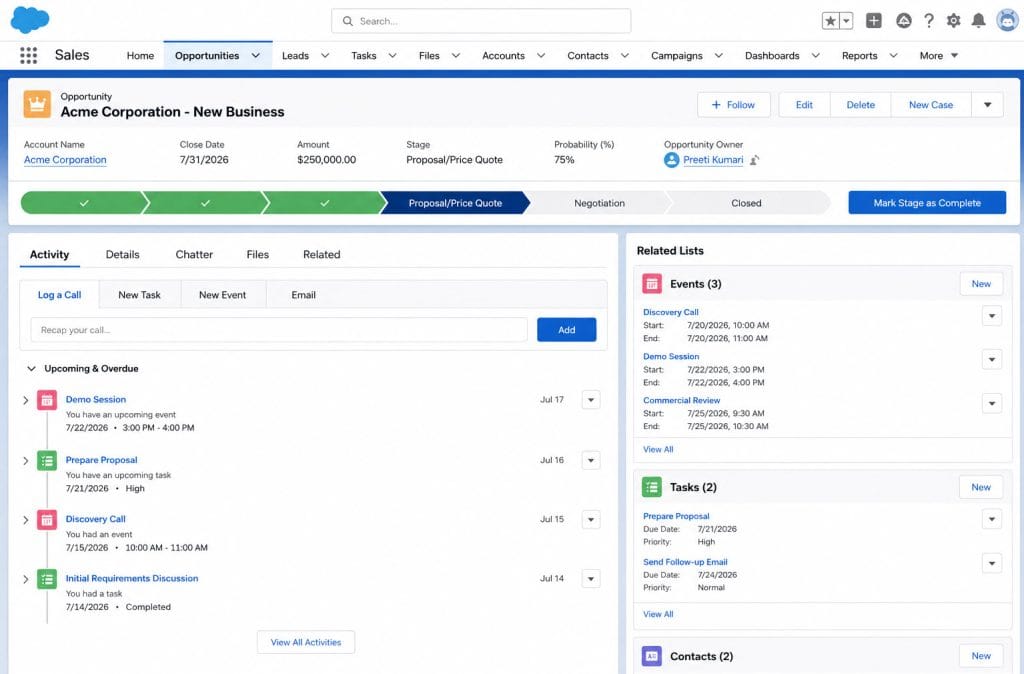The width and height of the screenshot is (1024, 674).
Task: Open the App Launcher grid icon
Action: pos(28,56)
